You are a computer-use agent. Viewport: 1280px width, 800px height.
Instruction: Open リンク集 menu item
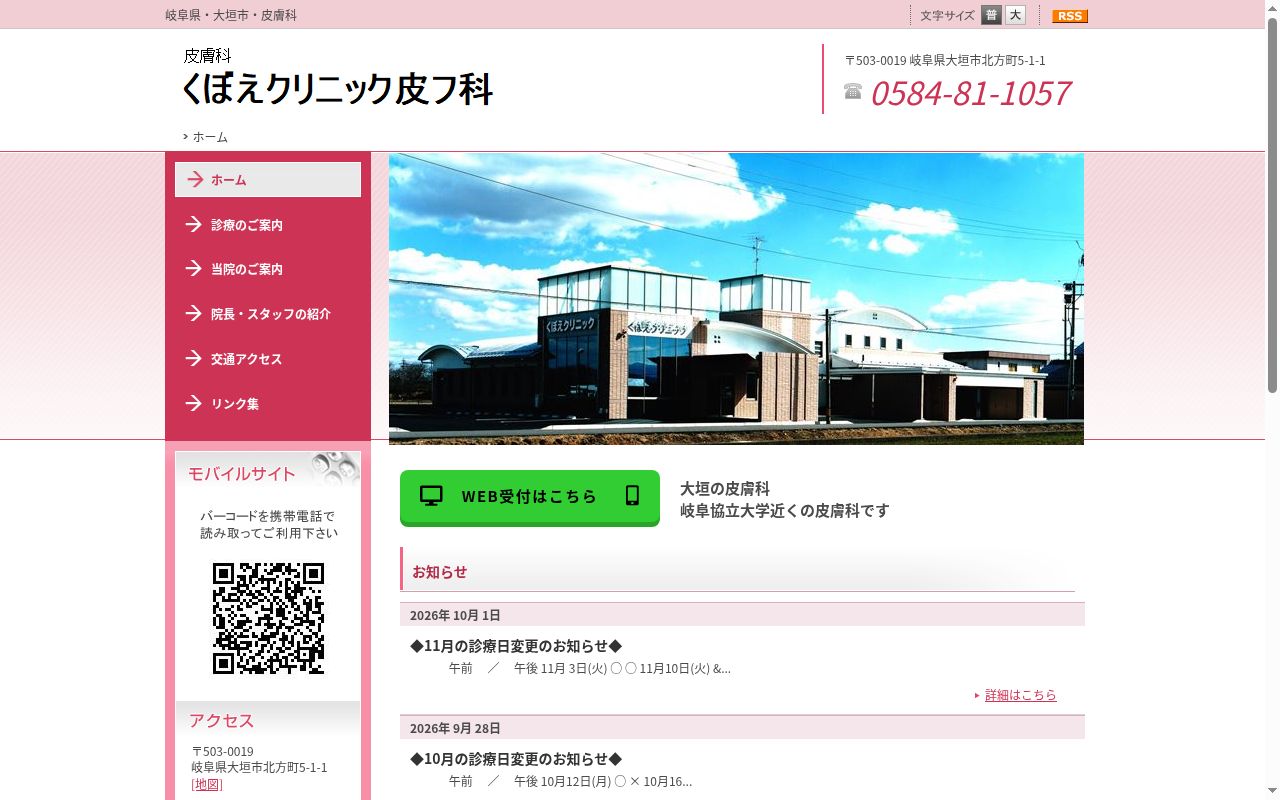(268, 404)
